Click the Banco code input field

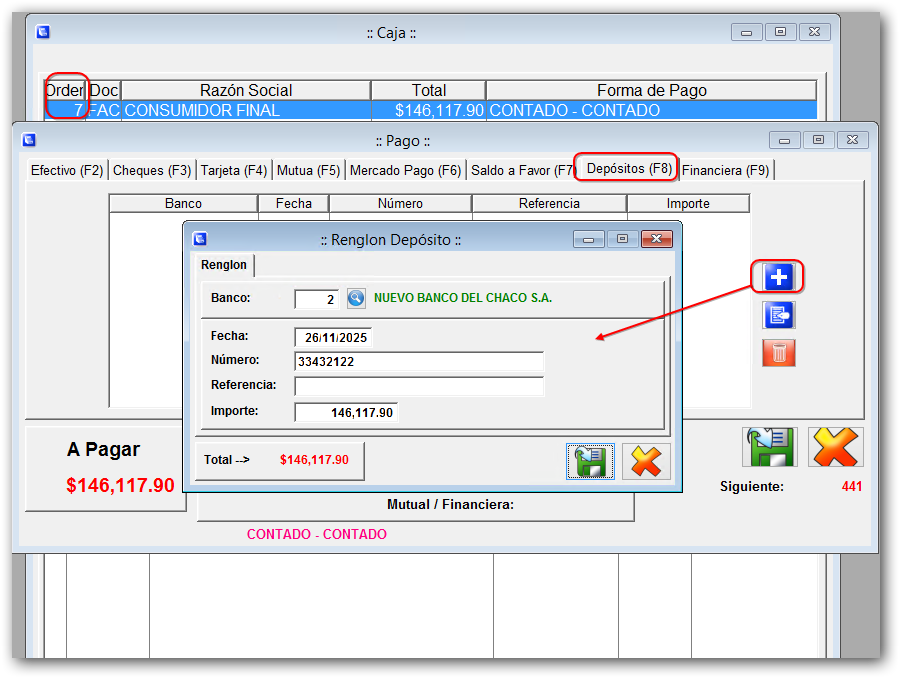tap(317, 299)
